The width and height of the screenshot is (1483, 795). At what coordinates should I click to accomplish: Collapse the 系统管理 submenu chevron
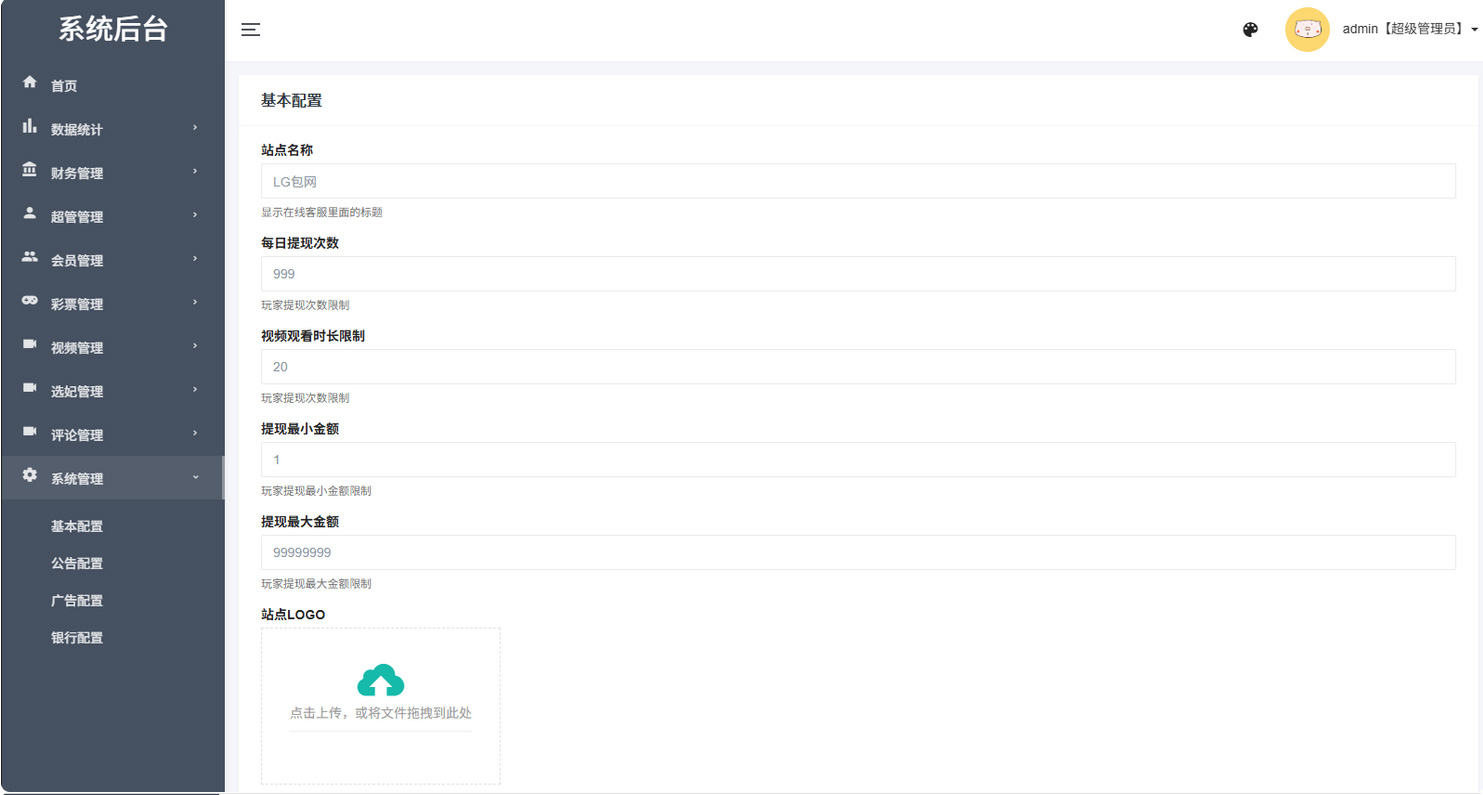coord(195,478)
